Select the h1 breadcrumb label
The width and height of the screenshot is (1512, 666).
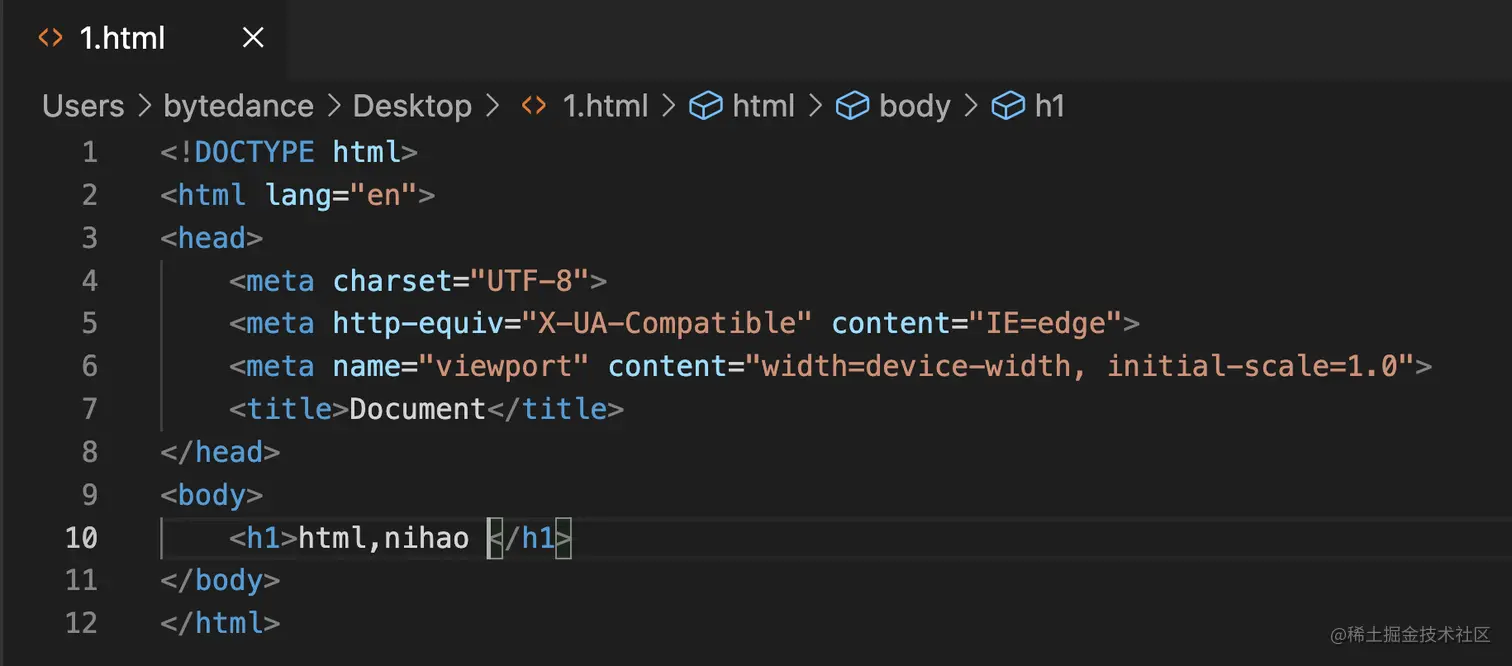point(1049,106)
